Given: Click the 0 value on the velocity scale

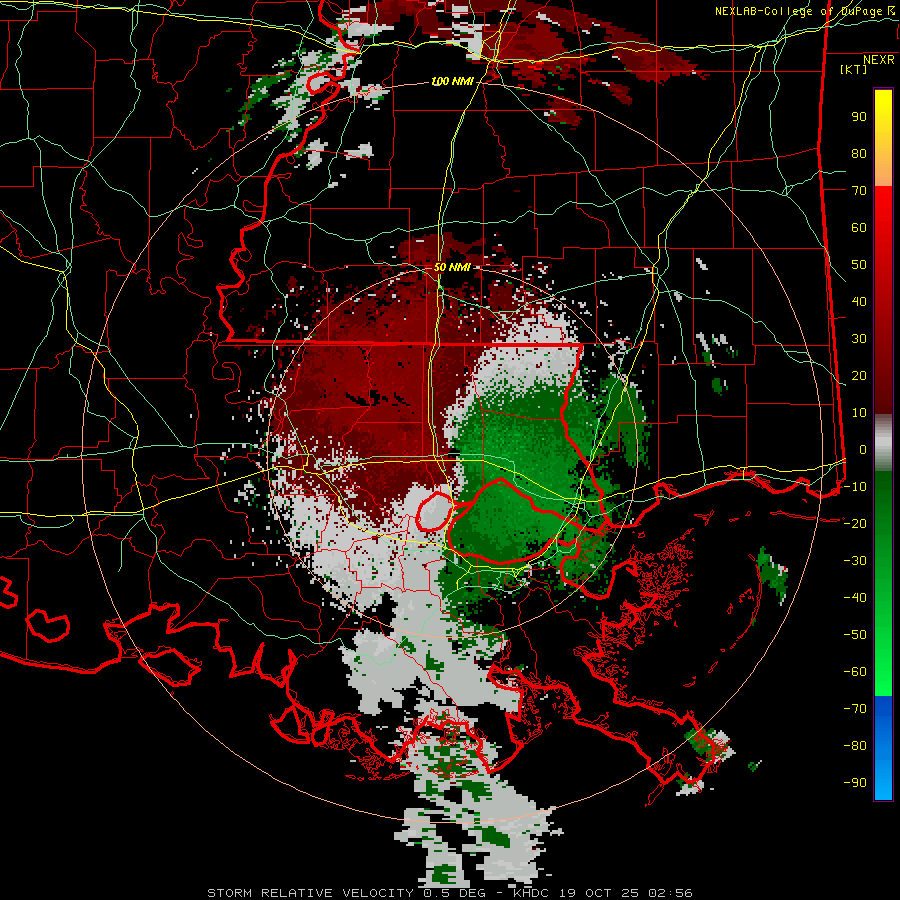Looking at the screenshot, I should [863, 449].
